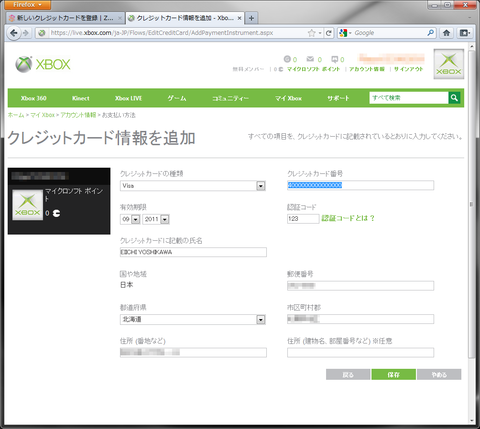Click the Xbox profile tile in the sidebar
The width and height of the screenshot is (480, 429).
pyautogui.click(x=28, y=205)
